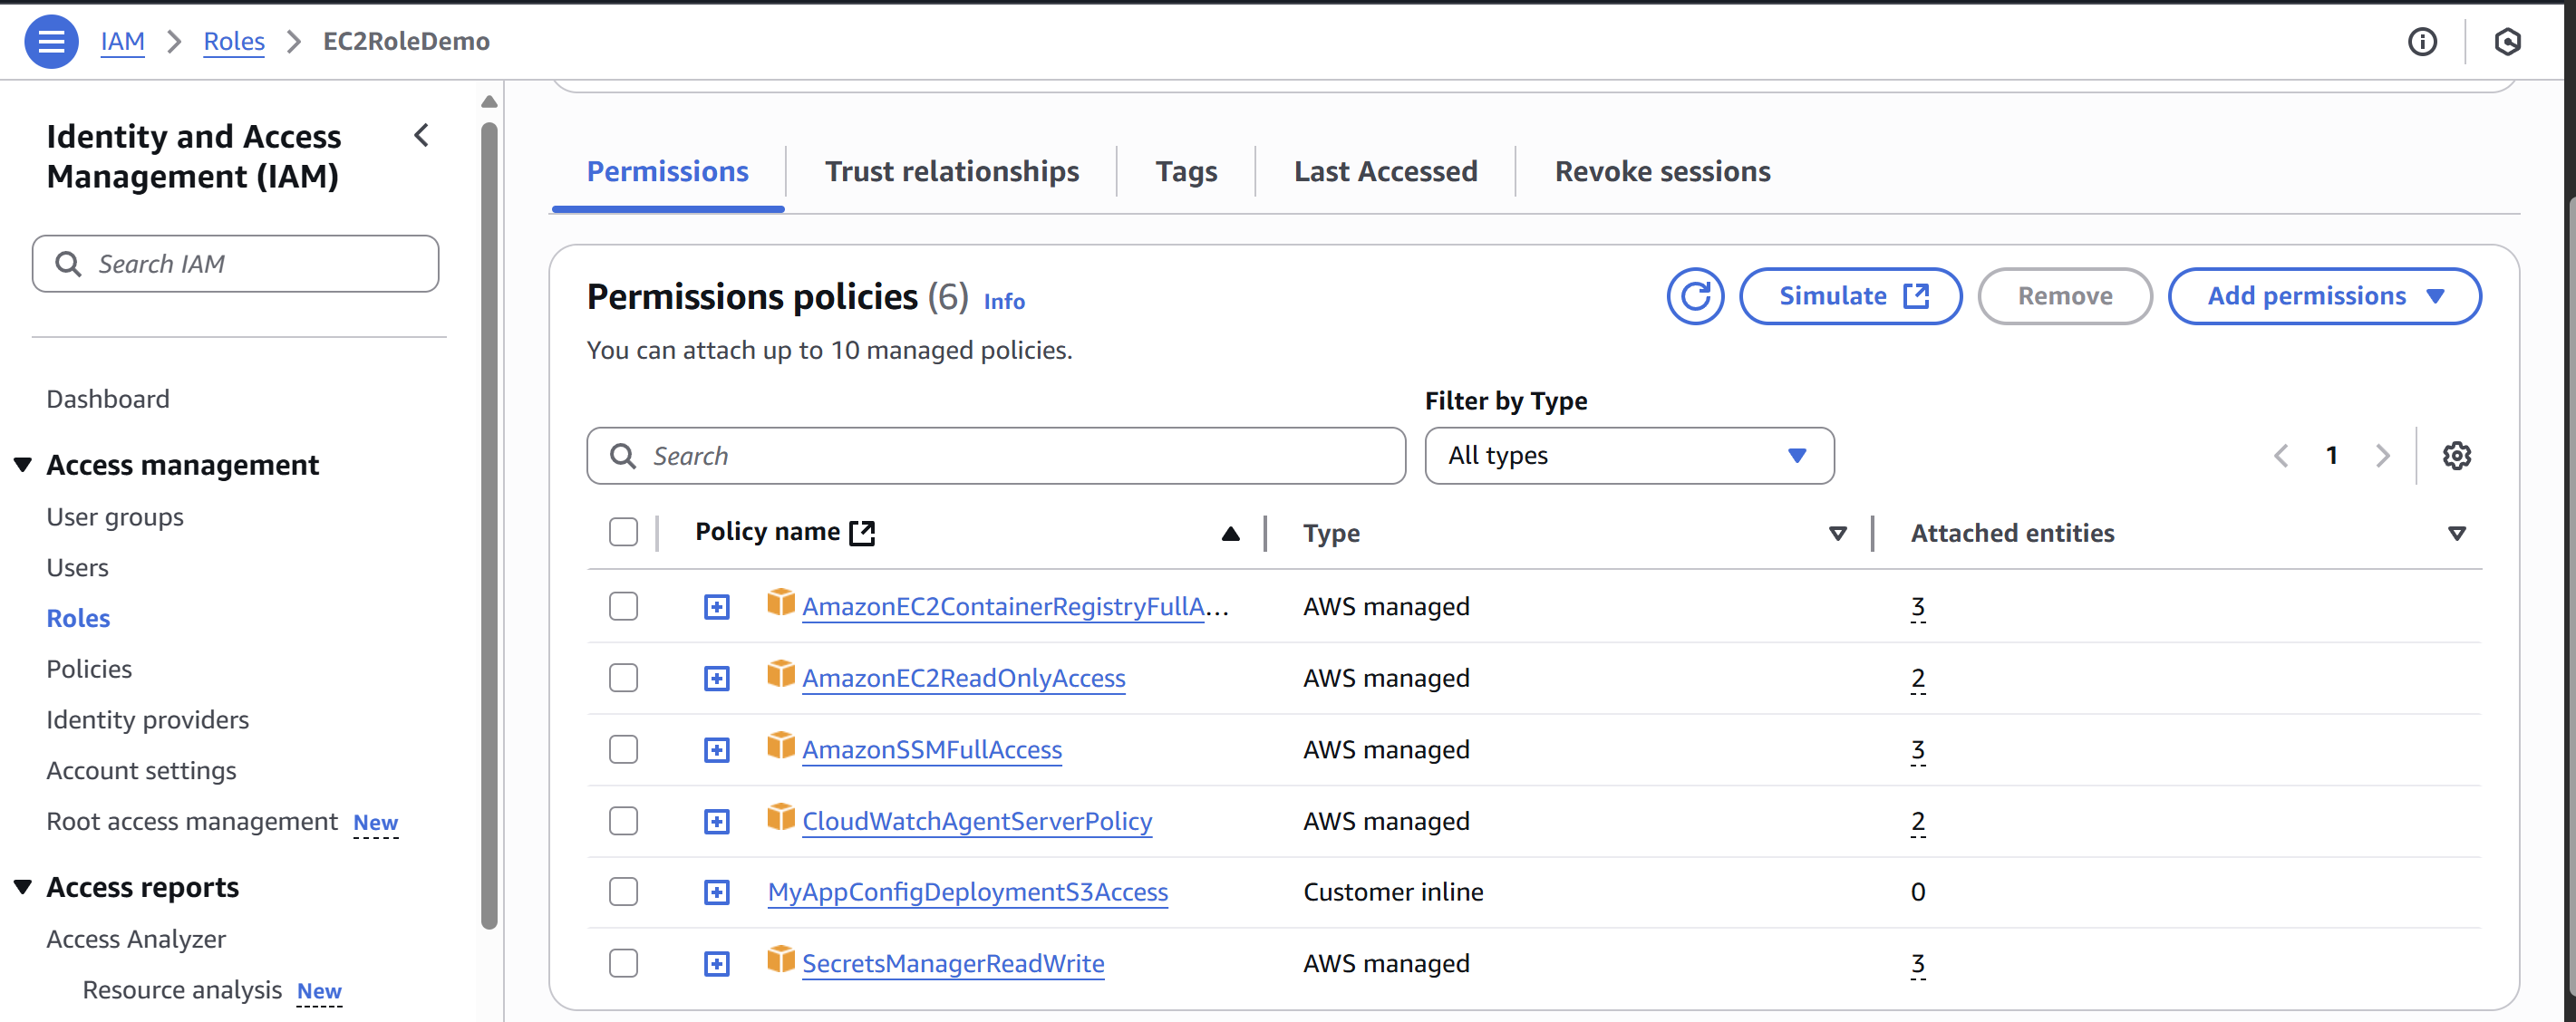2576x1022 pixels.
Task: Open the Filter by Type dropdown
Action: (x=1628, y=456)
